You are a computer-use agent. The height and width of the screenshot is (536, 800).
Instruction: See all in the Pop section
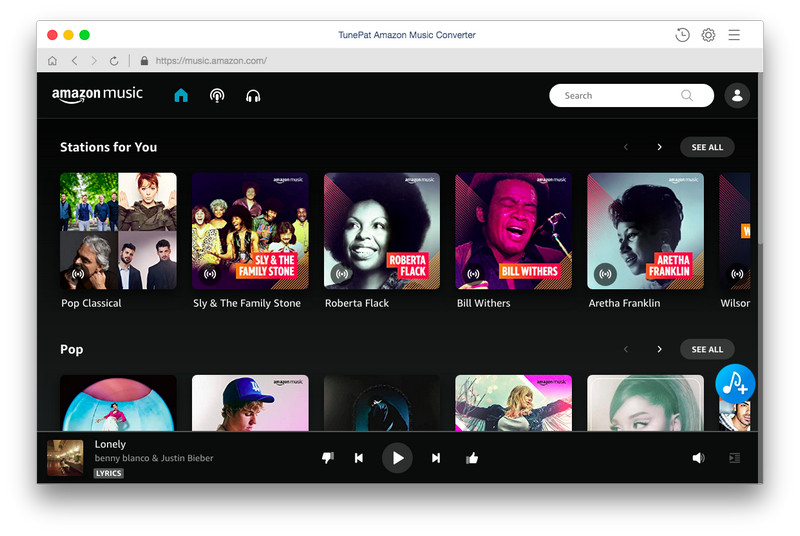tap(707, 349)
